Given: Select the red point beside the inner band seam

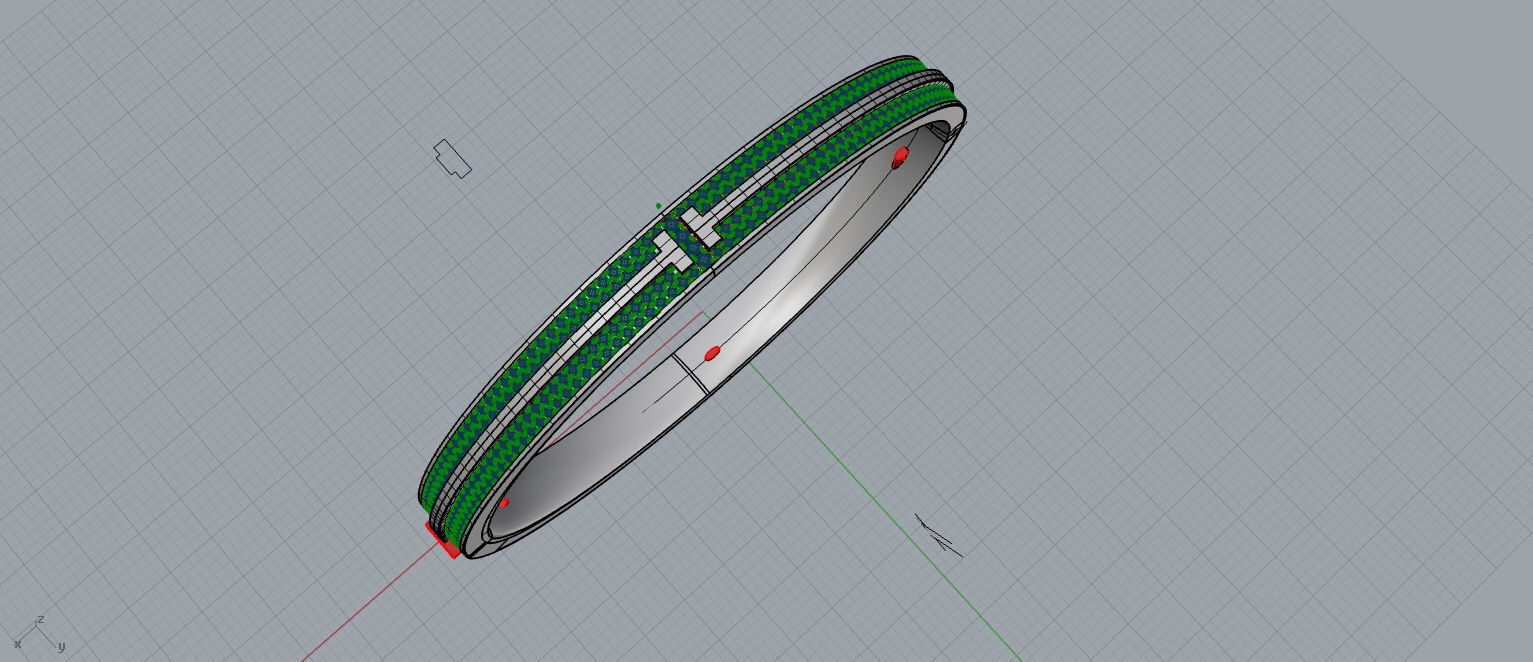Looking at the screenshot, I should [x=712, y=353].
